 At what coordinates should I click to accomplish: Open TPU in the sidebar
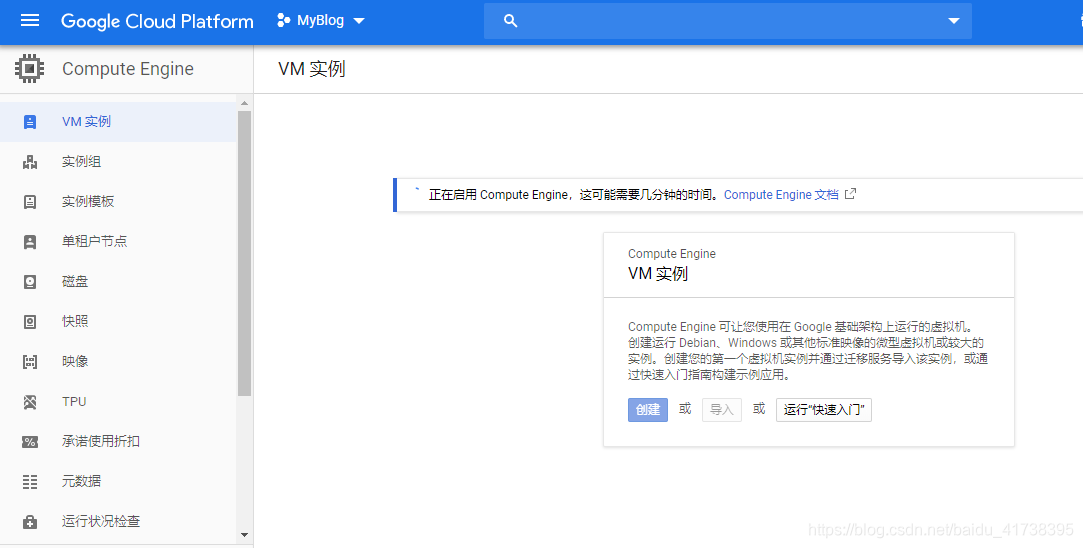pyautogui.click(x=118, y=401)
